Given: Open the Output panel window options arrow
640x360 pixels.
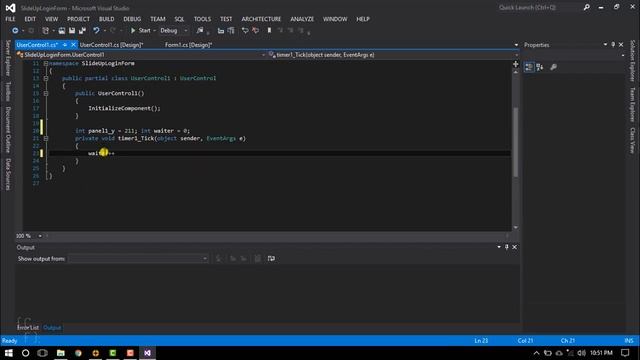Looking at the screenshot, I should click(499, 247).
